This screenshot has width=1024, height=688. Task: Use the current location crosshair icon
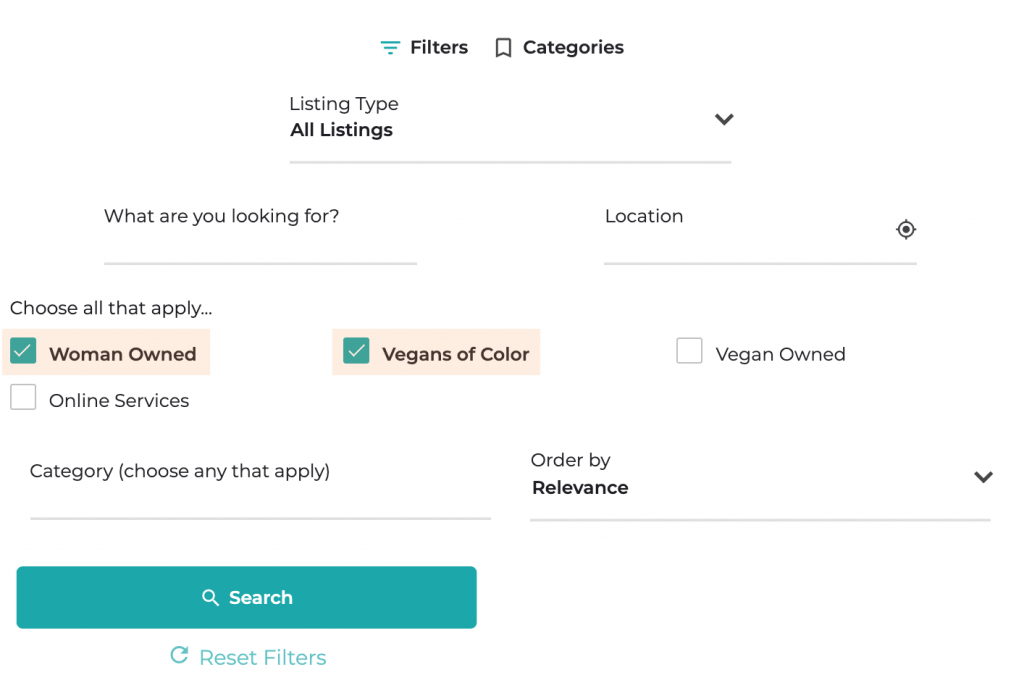pos(905,229)
